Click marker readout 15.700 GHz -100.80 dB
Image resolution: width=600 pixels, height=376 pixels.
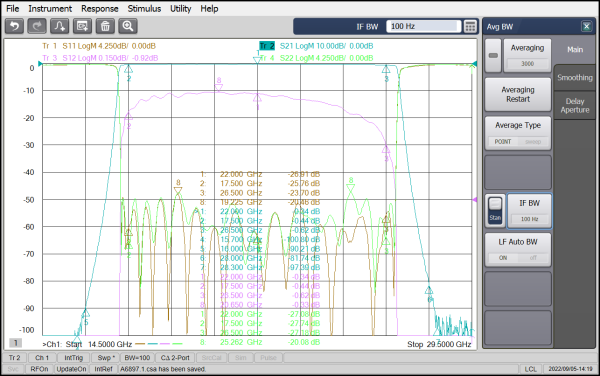point(260,239)
